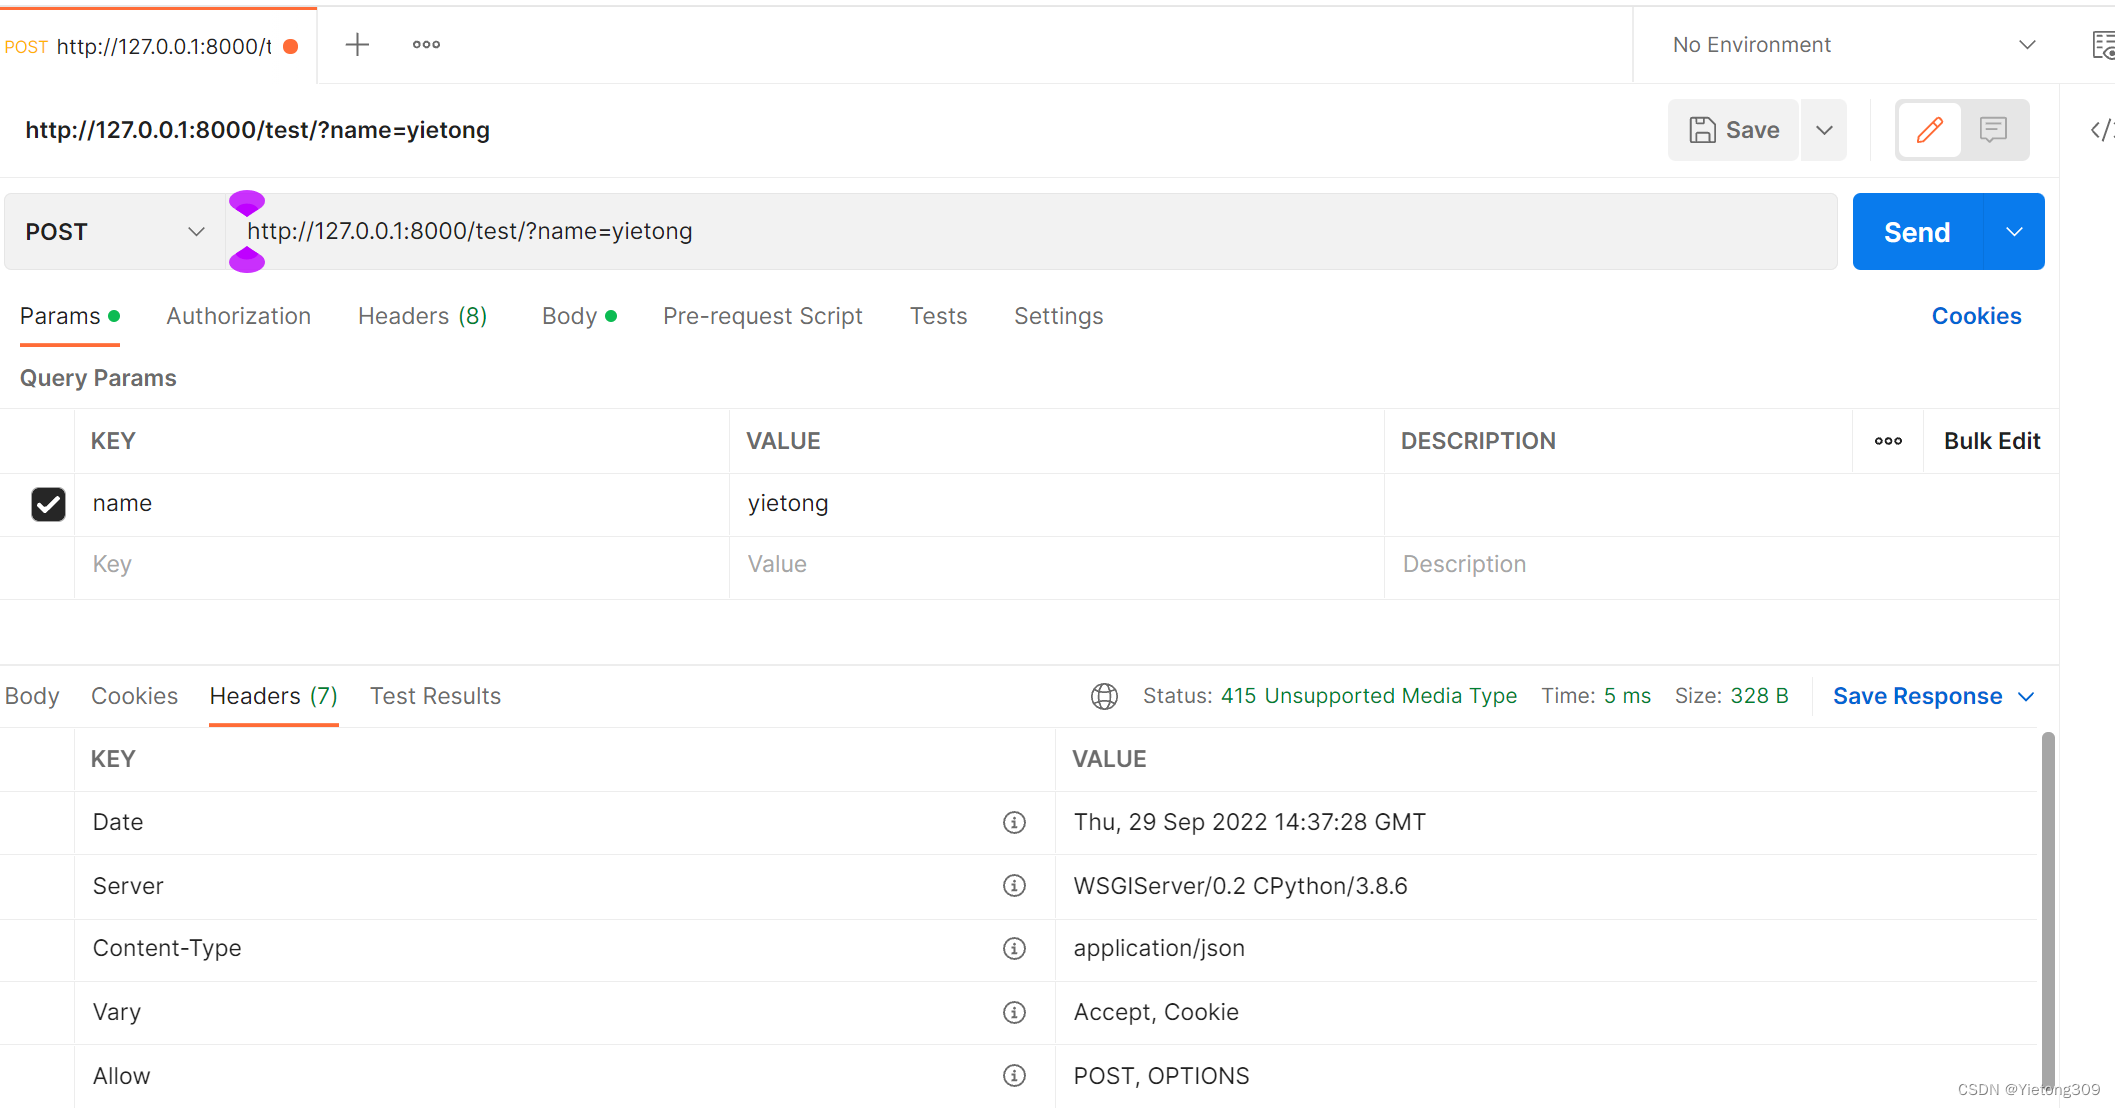Open the comments icon beside pencil
The width and height of the screenshot is (2115, 1108).
tap(1993, 130)
